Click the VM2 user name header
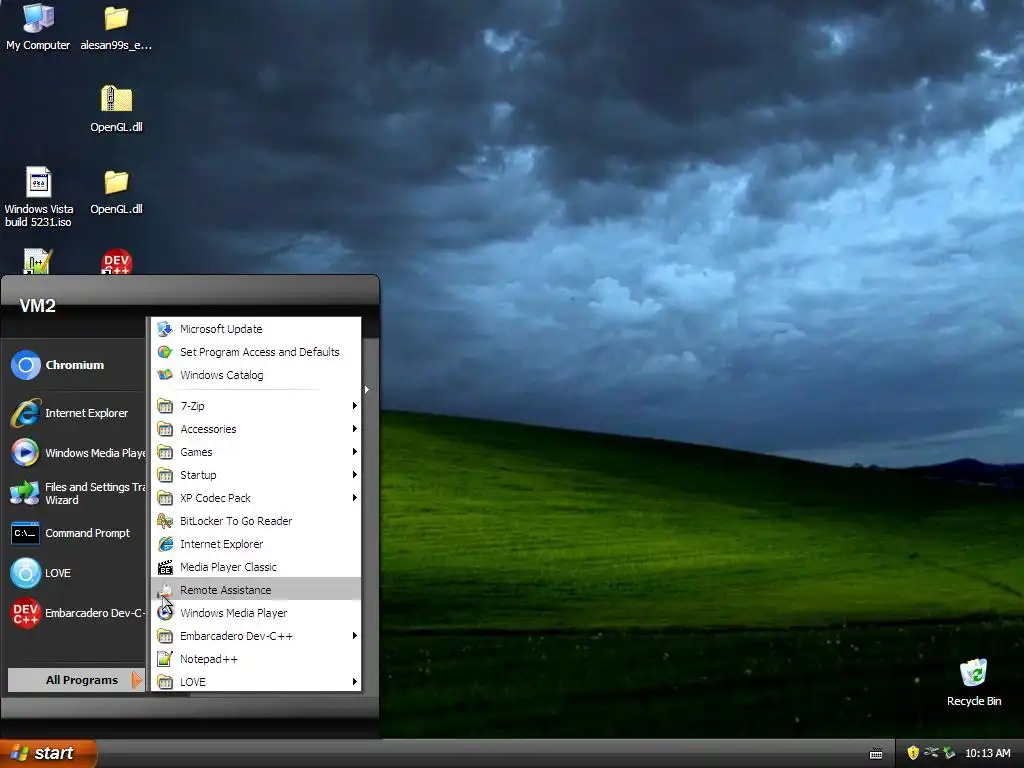The image size is (1024, 768). coord(37,306)
